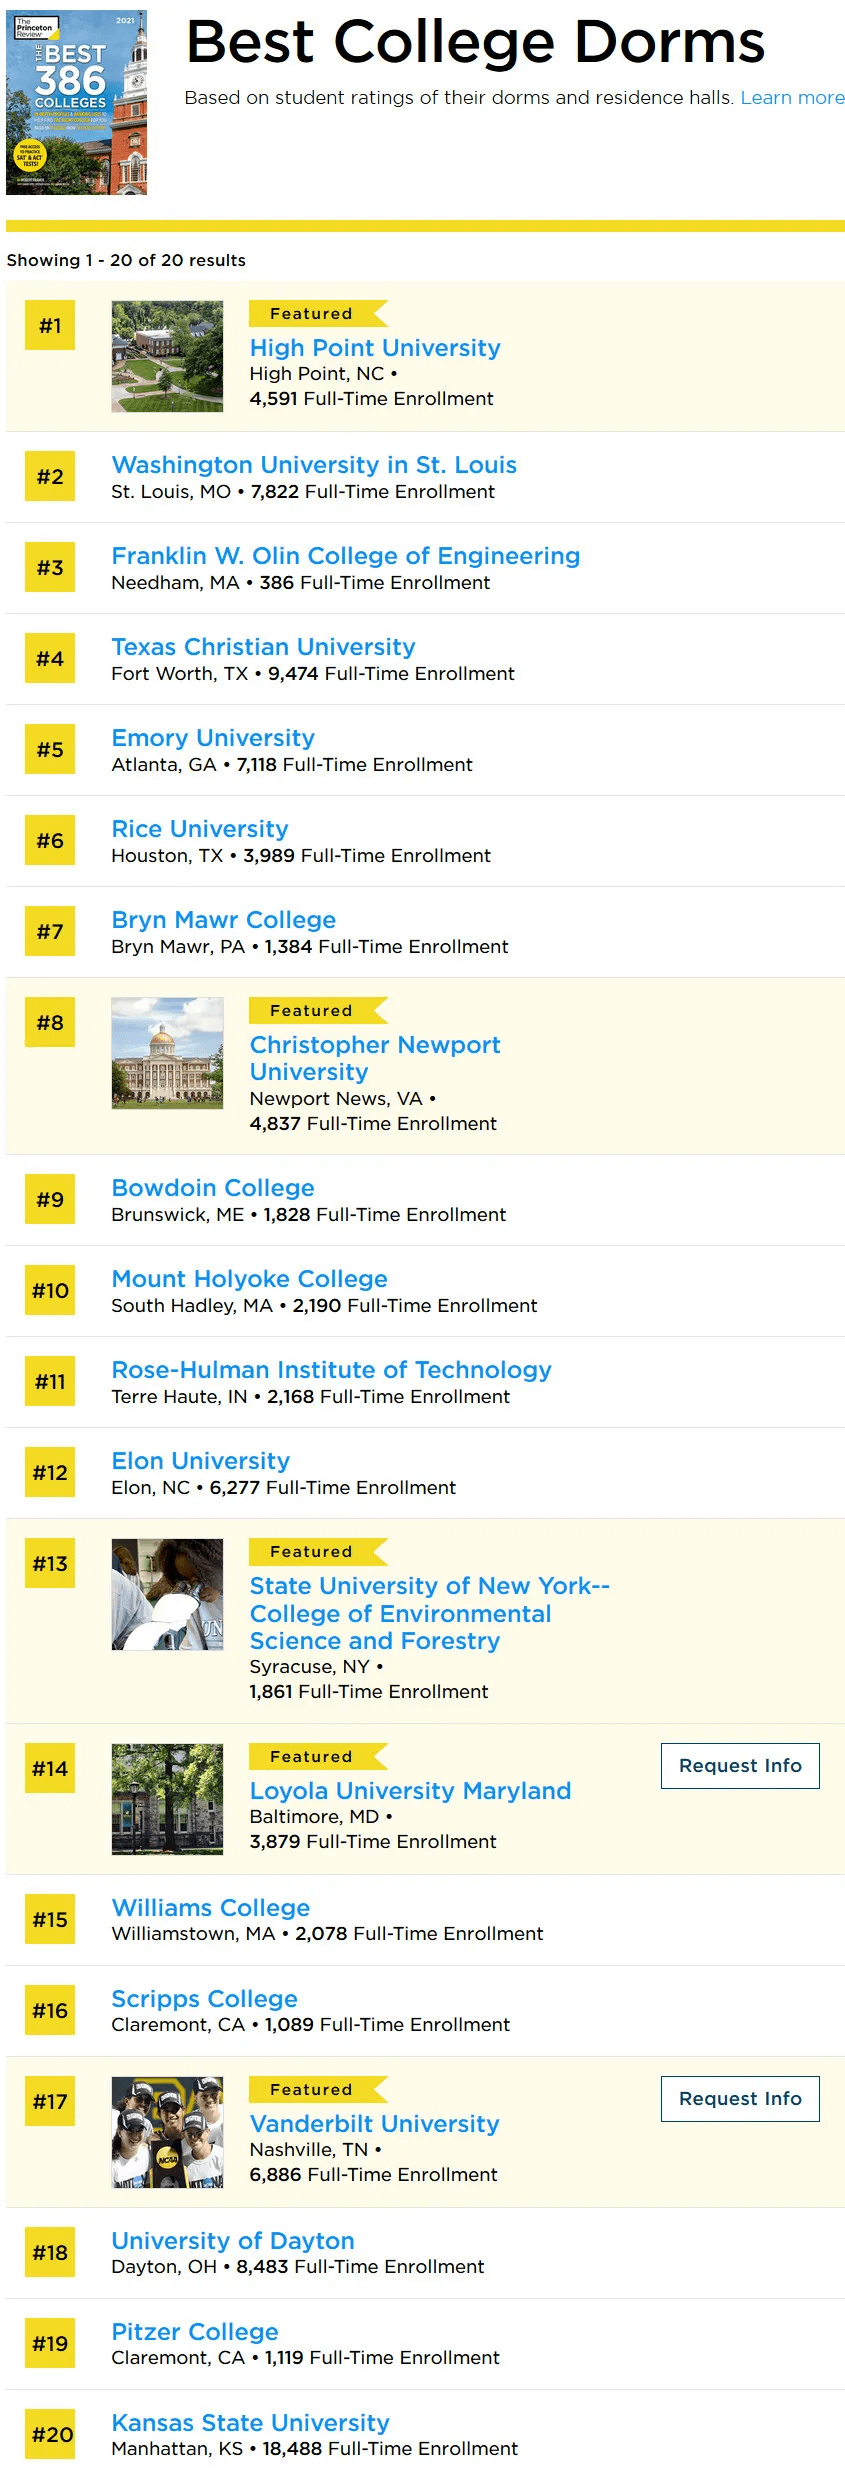Click the Best 386 Colleges book cover

tap(76, 102)
